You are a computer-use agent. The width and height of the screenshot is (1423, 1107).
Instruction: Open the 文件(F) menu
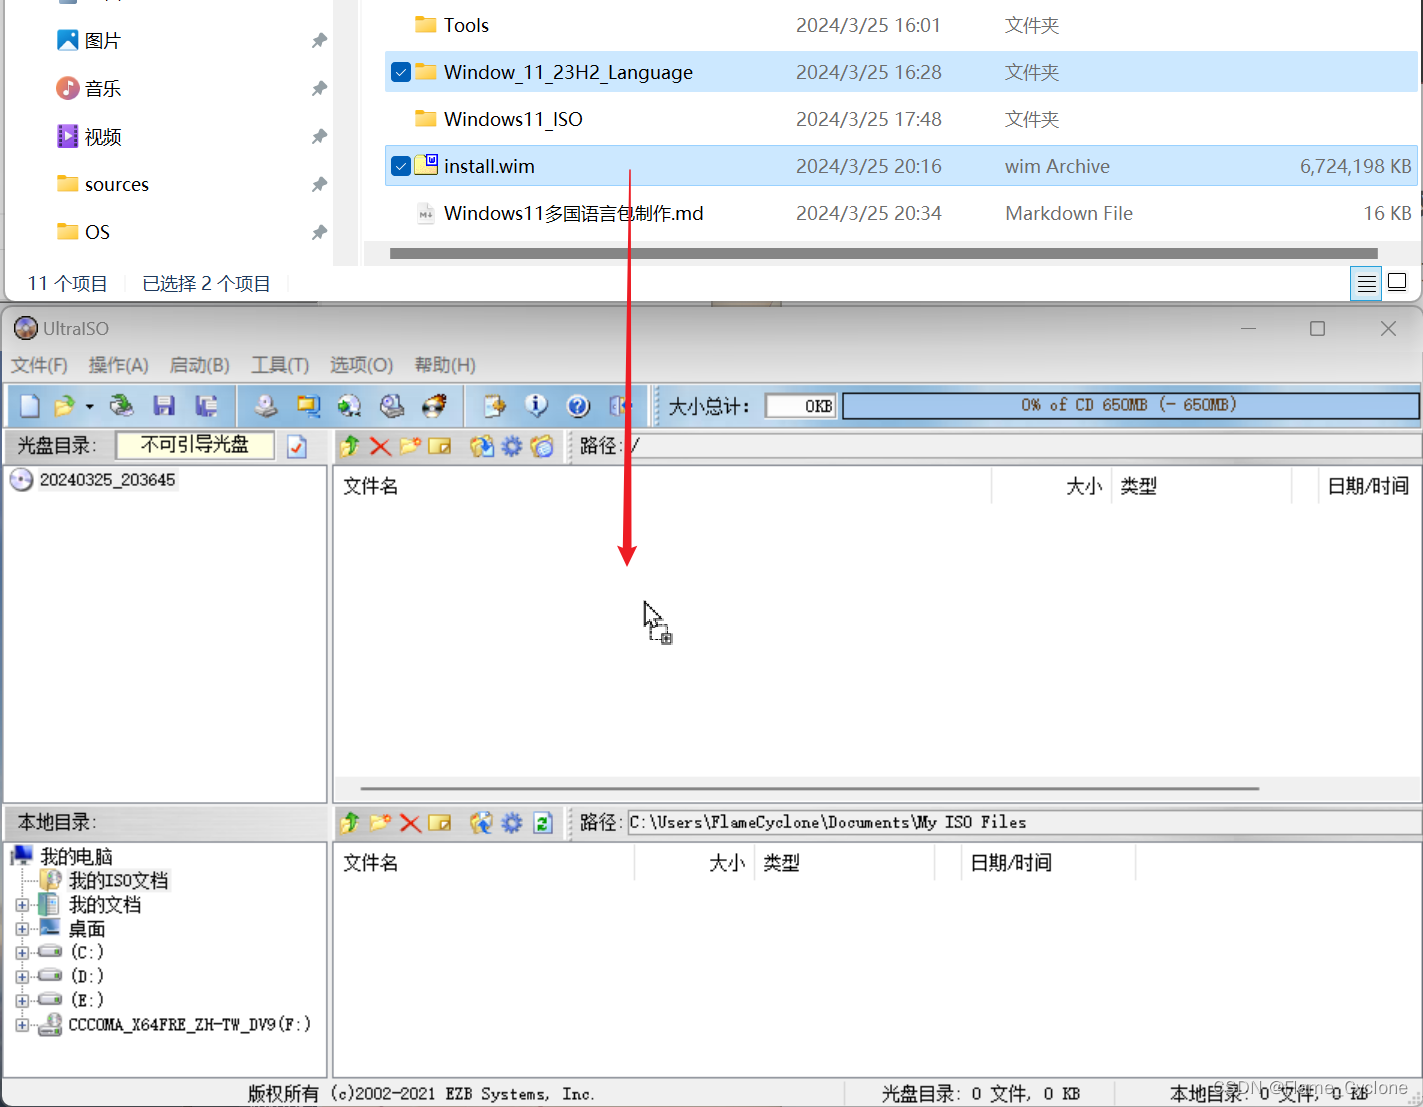[40, 365]
